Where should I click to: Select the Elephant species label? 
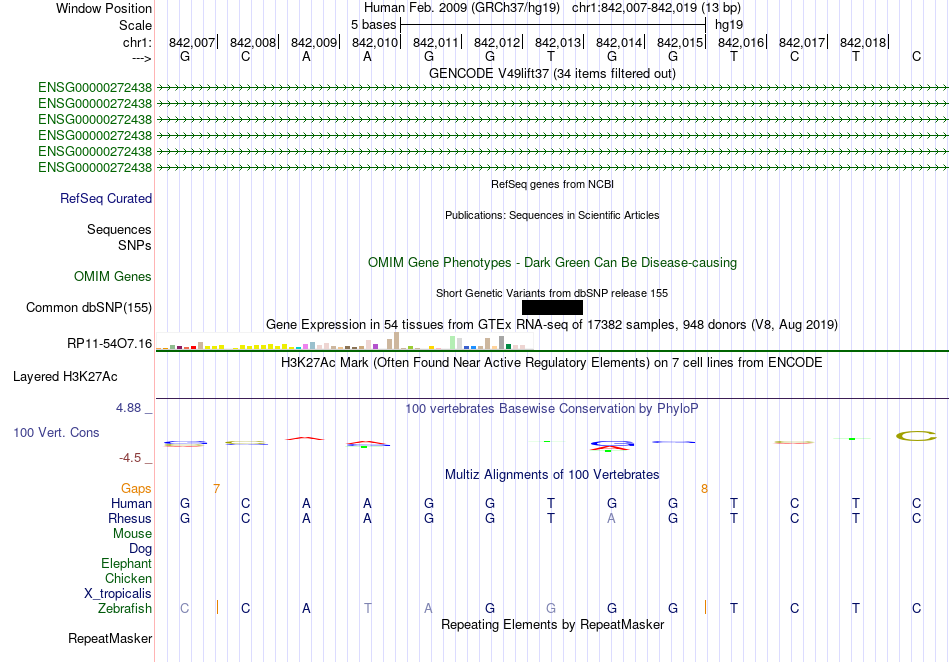click(x=127, y=563)
